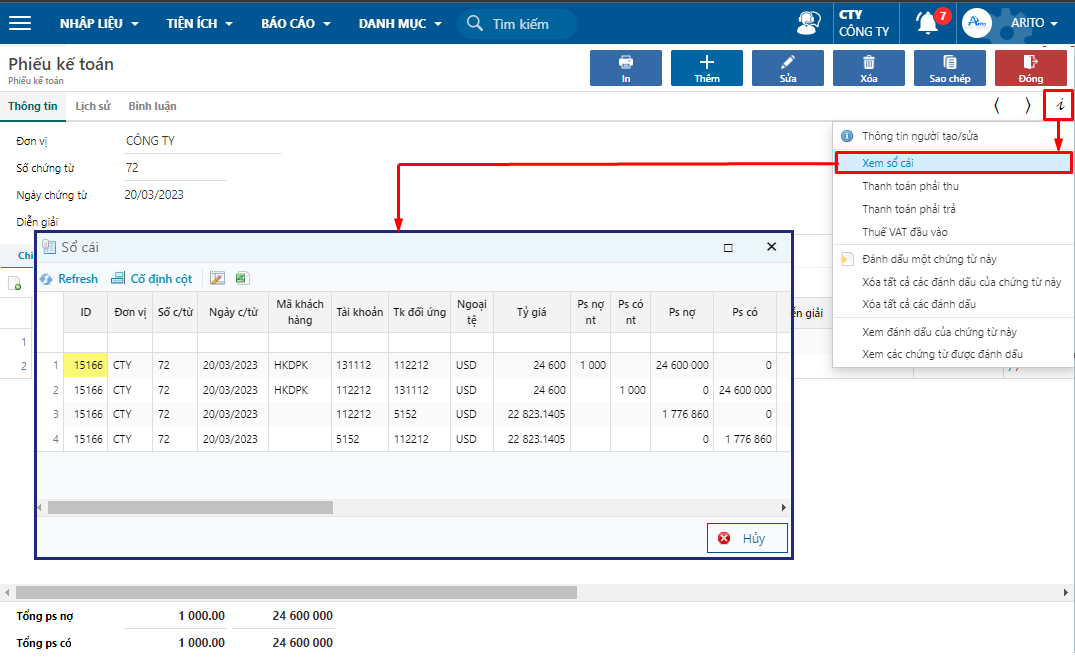Click the edit layout icon in Sổ cái toolbar
The image size is (1075, 664).
(217, 279)
